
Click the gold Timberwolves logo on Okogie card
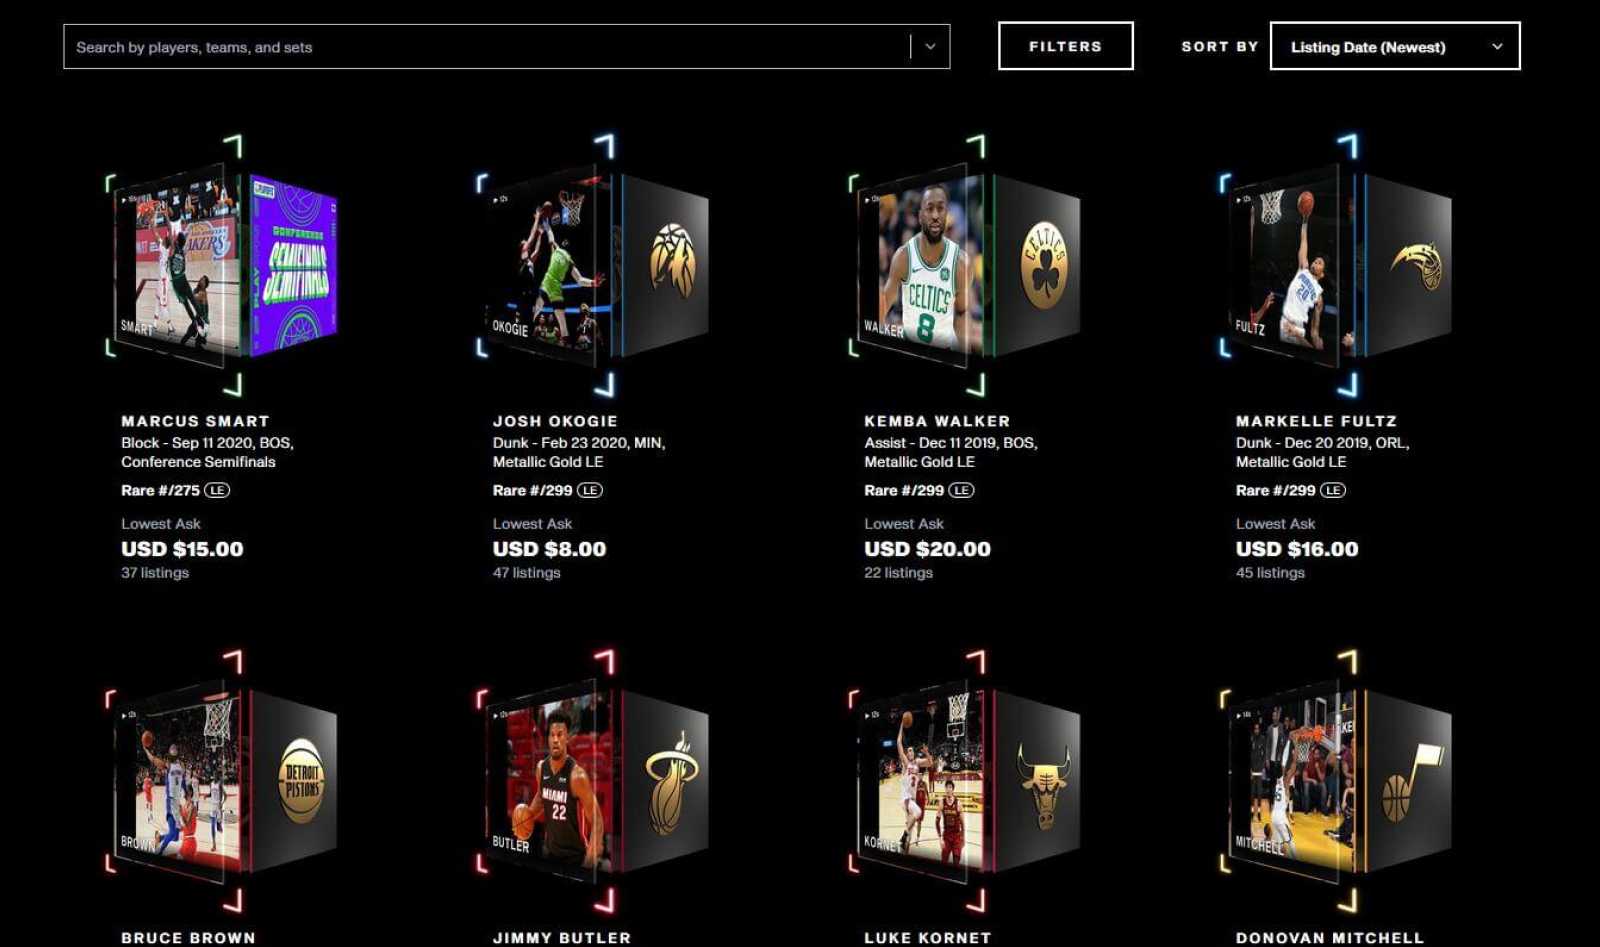pos(673,261)
